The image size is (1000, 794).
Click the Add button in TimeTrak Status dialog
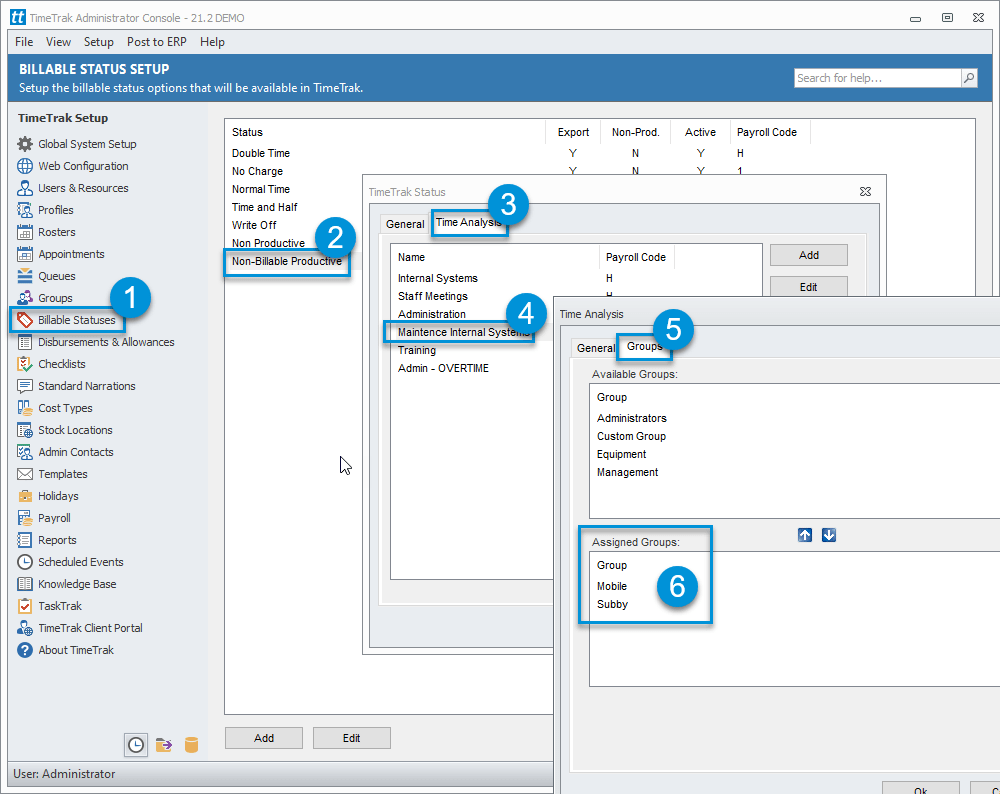click(x=808, y=255)
